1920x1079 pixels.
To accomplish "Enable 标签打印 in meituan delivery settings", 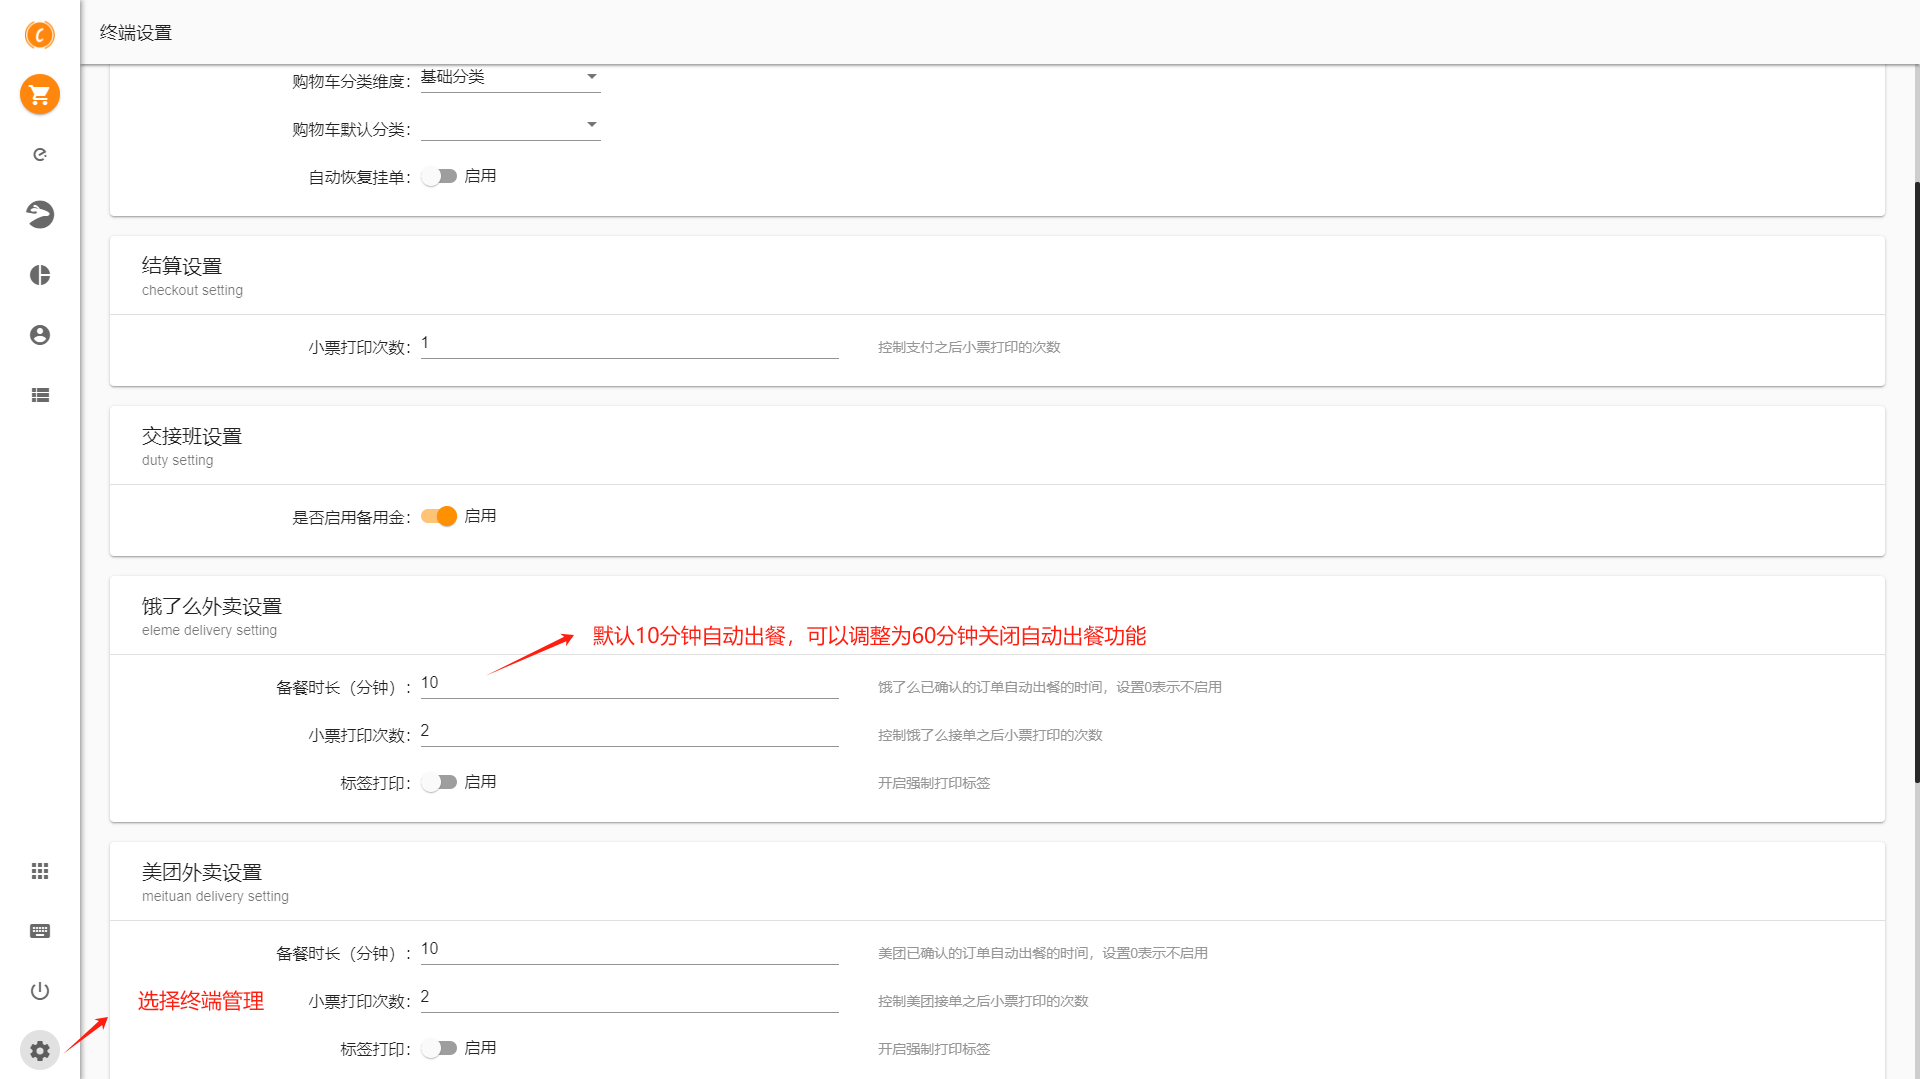I will [x=439, y=1049].
